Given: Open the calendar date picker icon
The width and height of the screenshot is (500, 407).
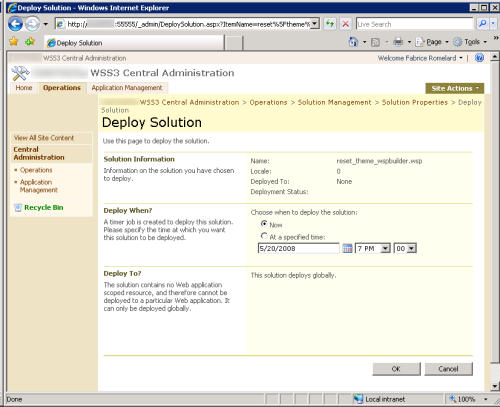Looking at the screenshot, I should point(347,248).
